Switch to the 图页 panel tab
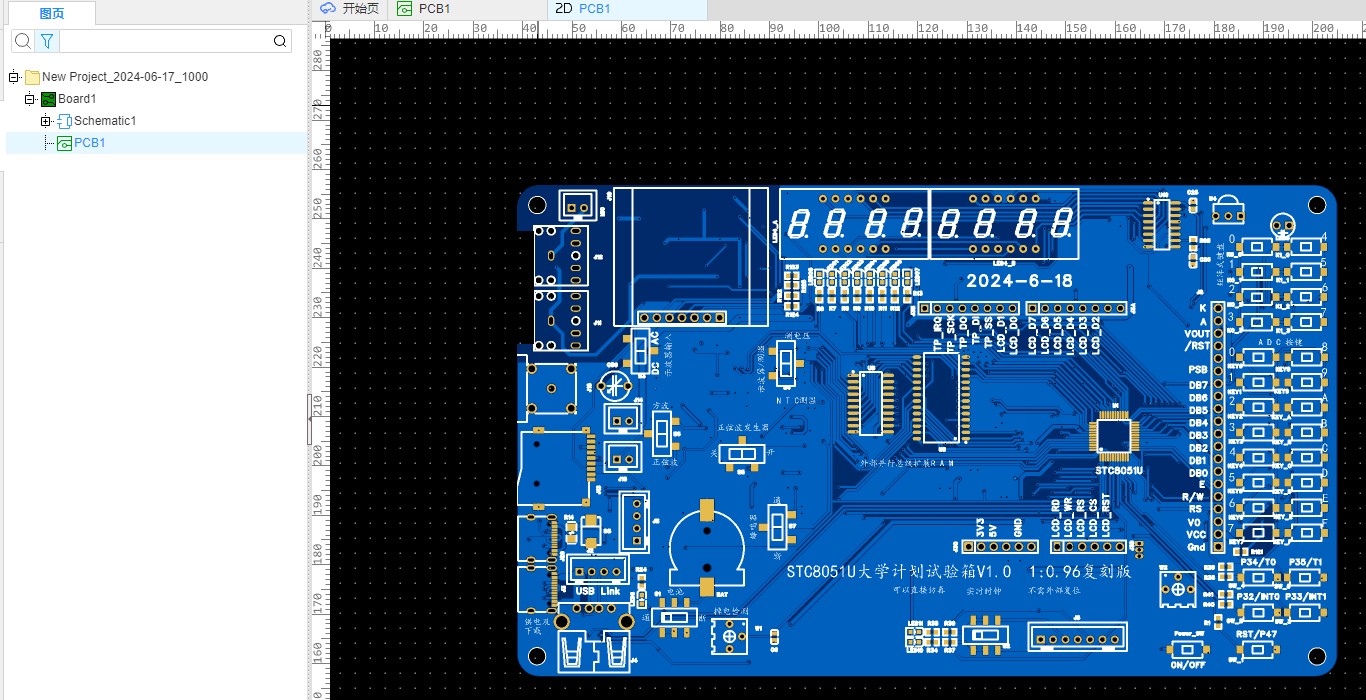 [x=52, y=13]
